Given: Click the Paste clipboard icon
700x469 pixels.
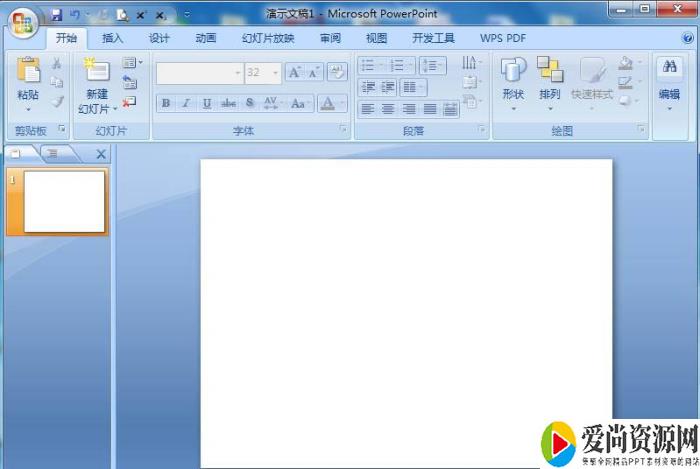Looking at the screenshot, I should [x=28, y=71].
